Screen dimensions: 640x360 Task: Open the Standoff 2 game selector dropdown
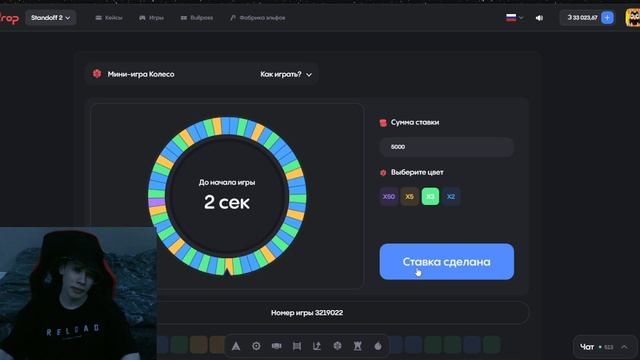[x=51, y=18]
